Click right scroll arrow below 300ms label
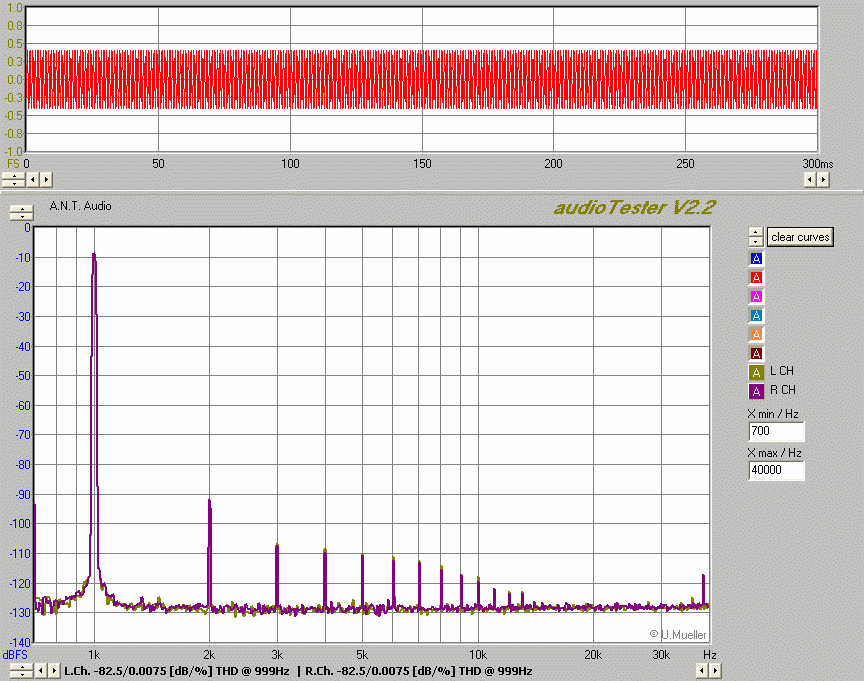 [x=823, y=180]
